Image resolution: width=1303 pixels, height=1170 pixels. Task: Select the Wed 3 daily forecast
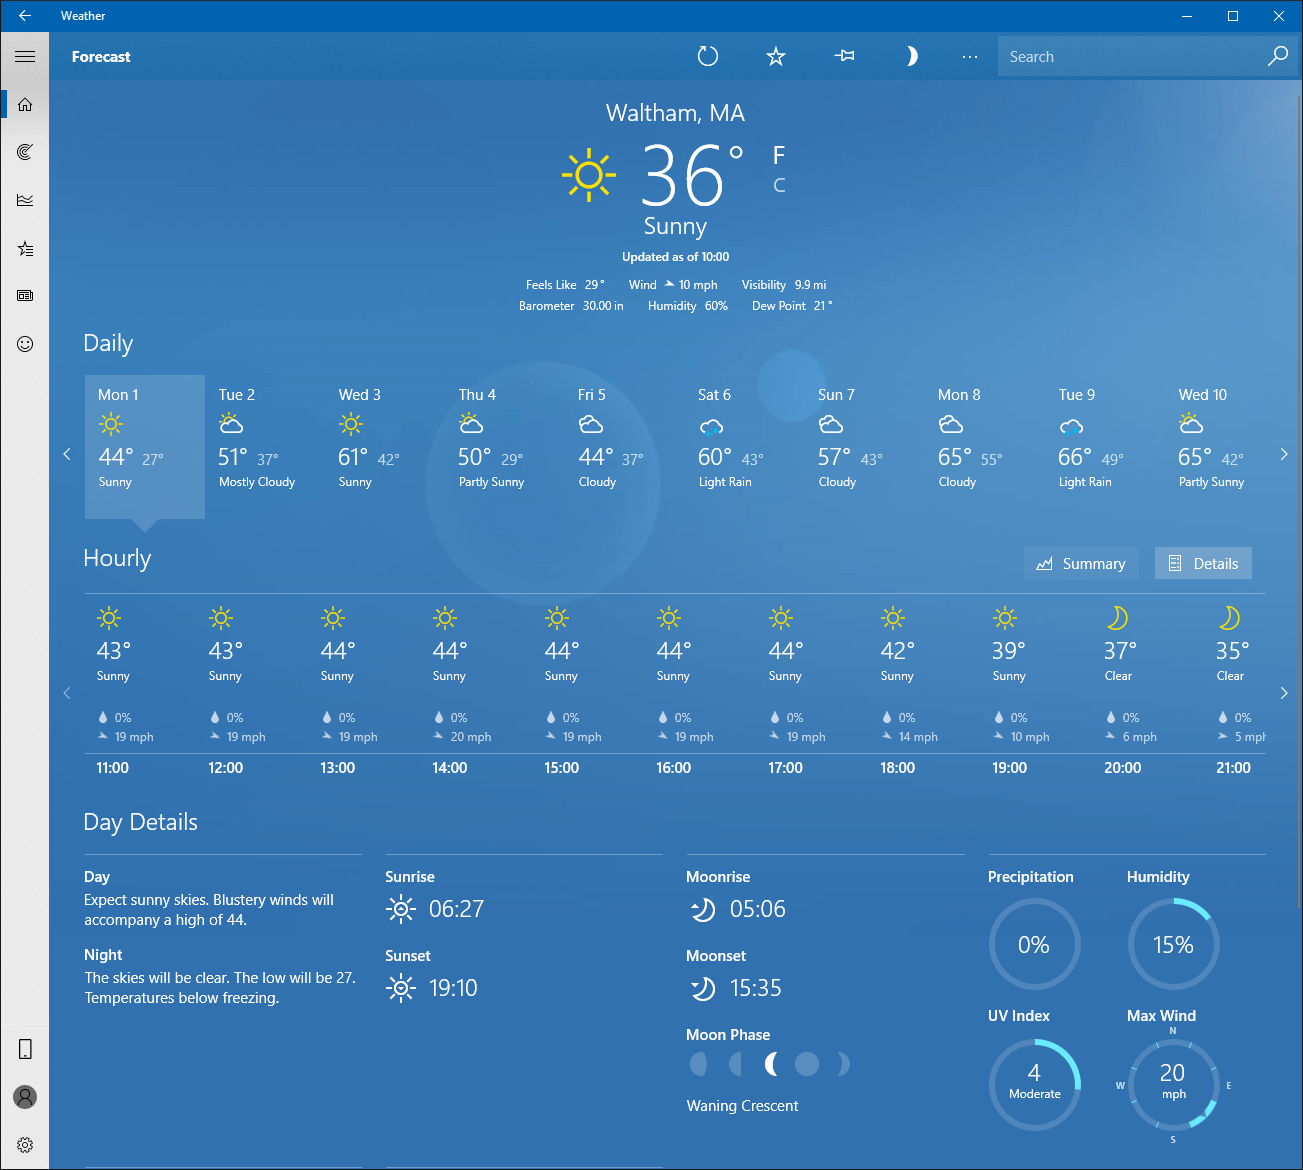pos(385,447)
